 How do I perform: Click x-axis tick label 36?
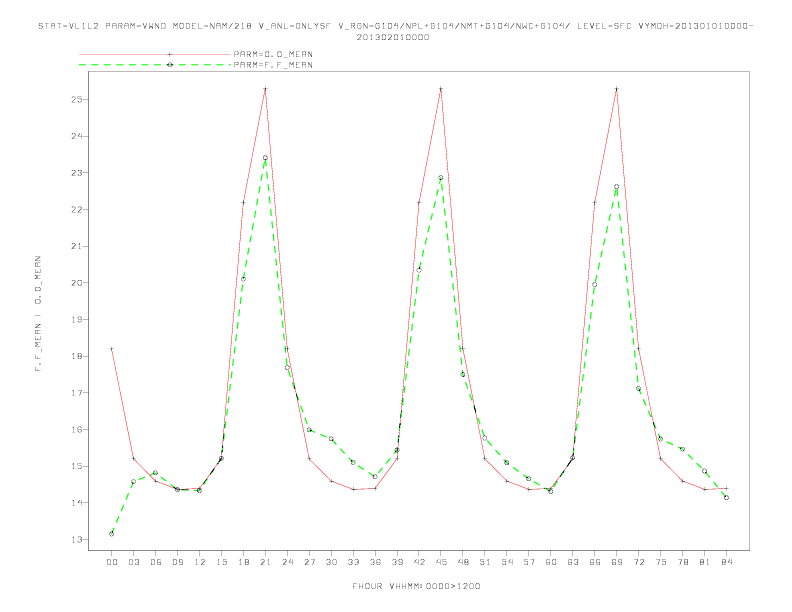[x=375, y=562]
